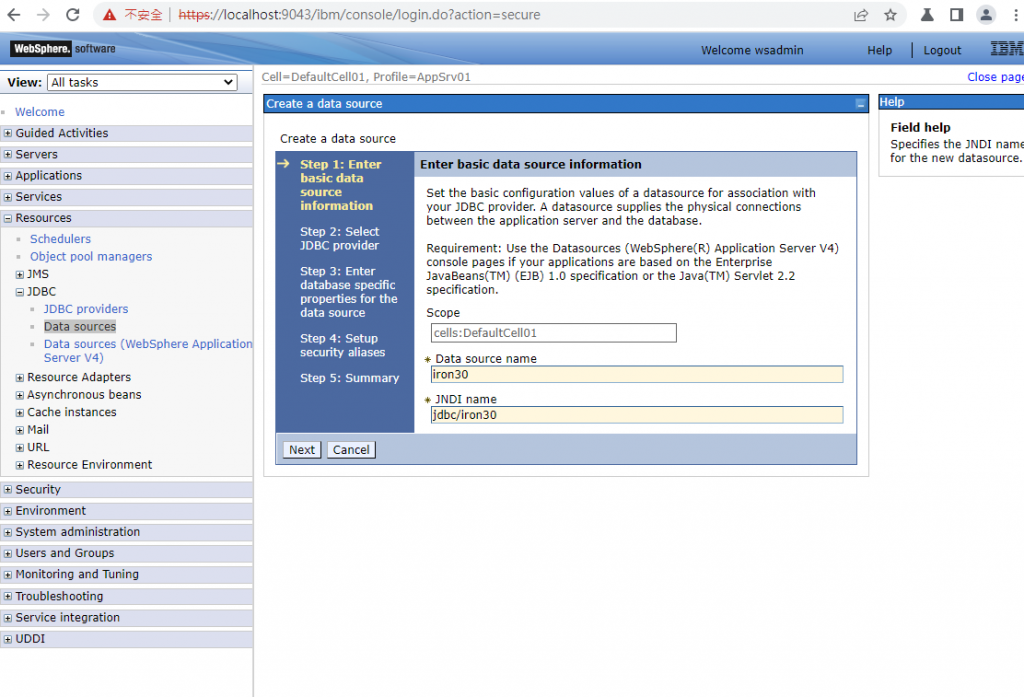Image resolution: width=1024 pixels, height=697 pixels.
Task: Minimize the Create a data source panel
Action: point(860,104)
